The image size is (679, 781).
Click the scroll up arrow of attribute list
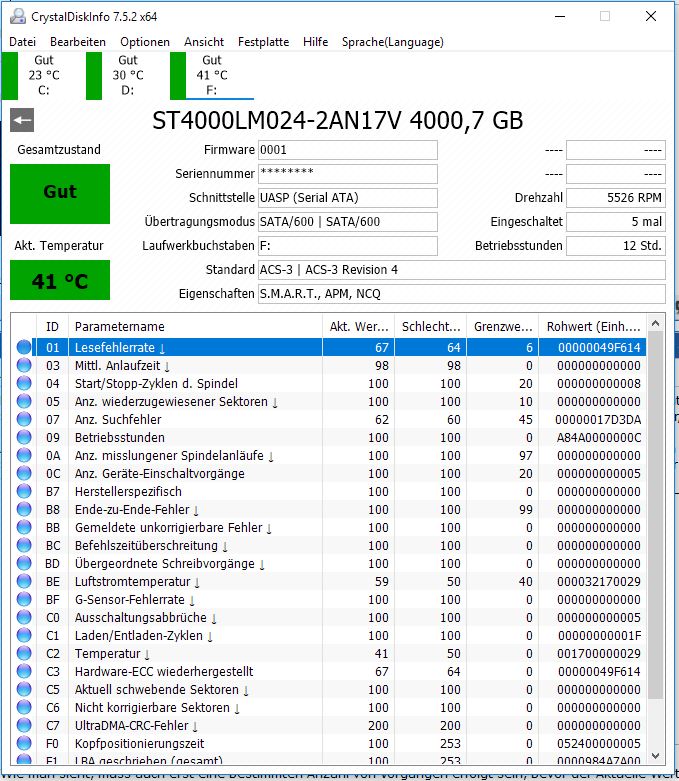coord(656,324)
